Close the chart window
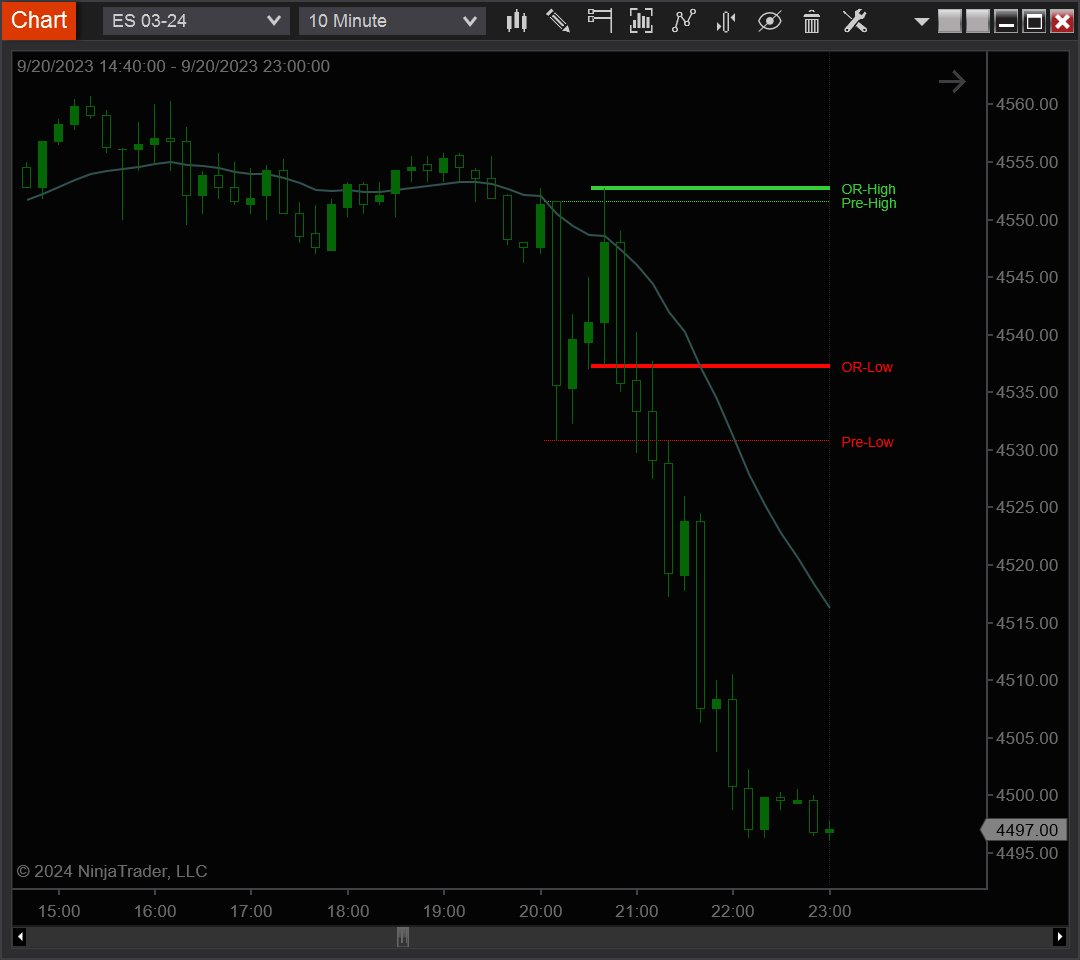The width and height of the screenshot is (1080, 960). coord(1063,21)
